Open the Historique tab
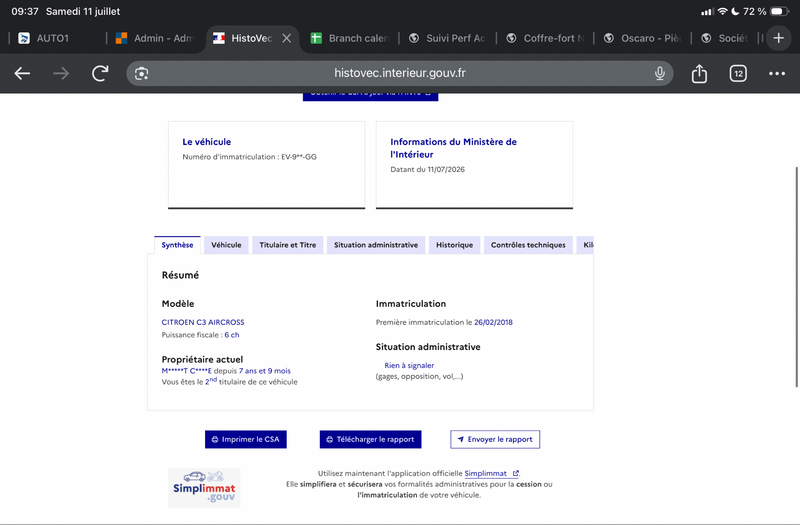Viewport: 800px width, 525px height. (x=454, y=245)
